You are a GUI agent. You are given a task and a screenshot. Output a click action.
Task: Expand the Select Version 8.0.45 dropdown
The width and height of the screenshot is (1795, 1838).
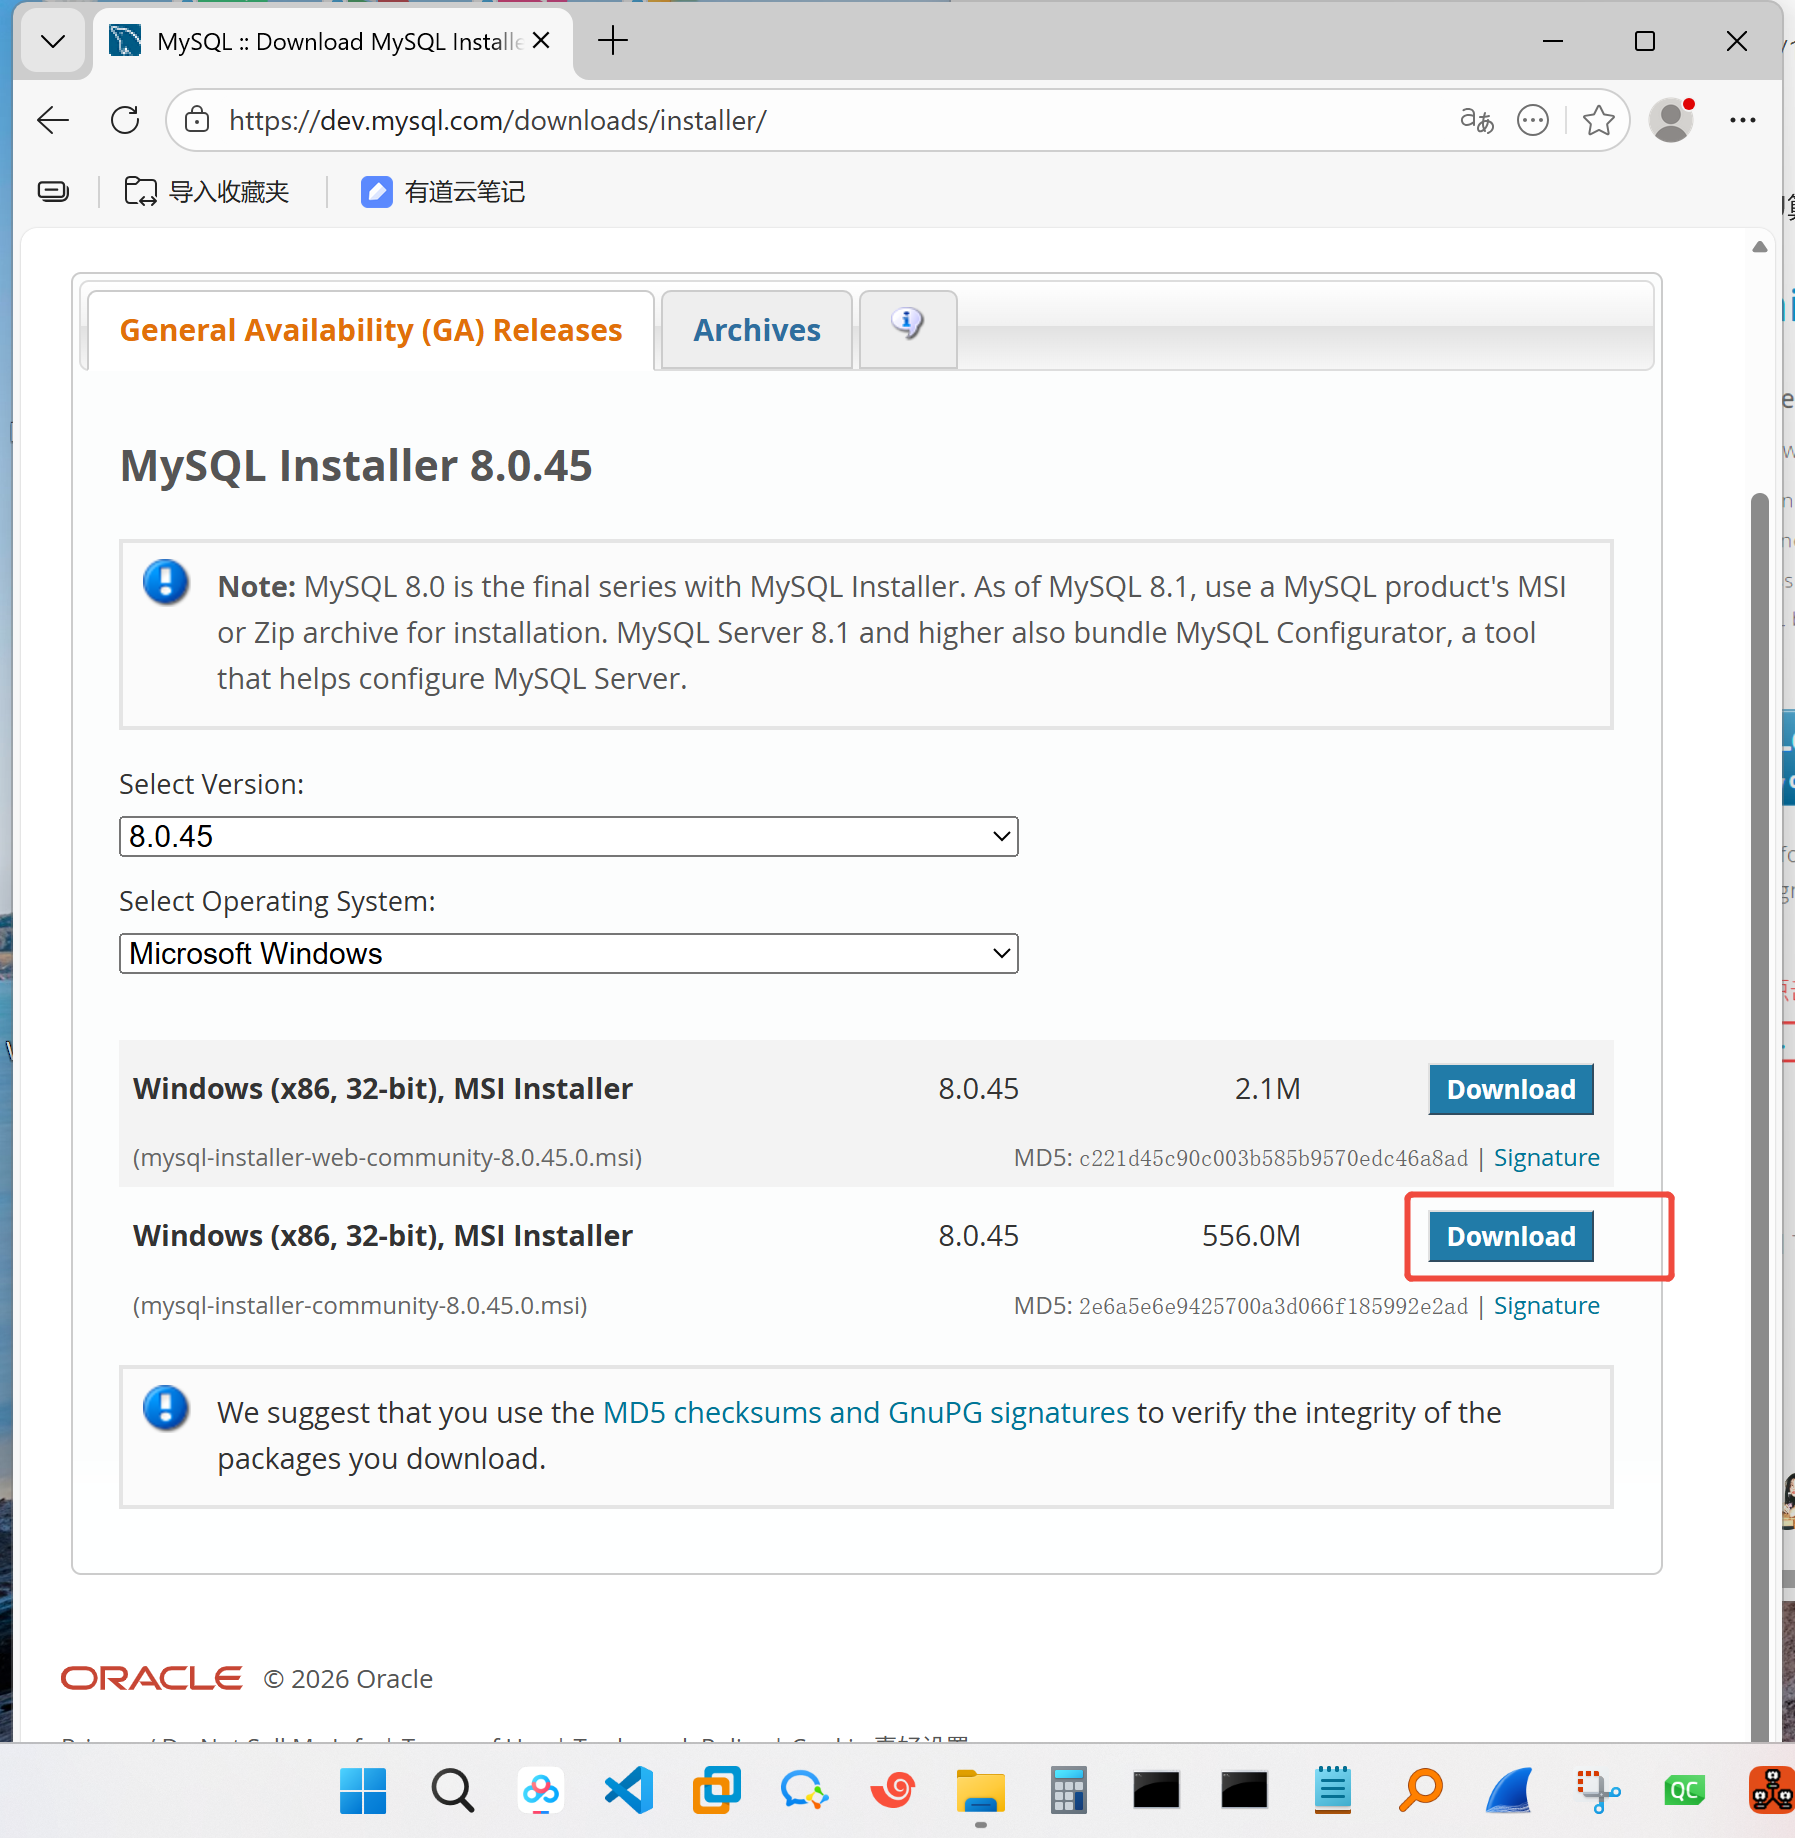(x=568, y=836)
